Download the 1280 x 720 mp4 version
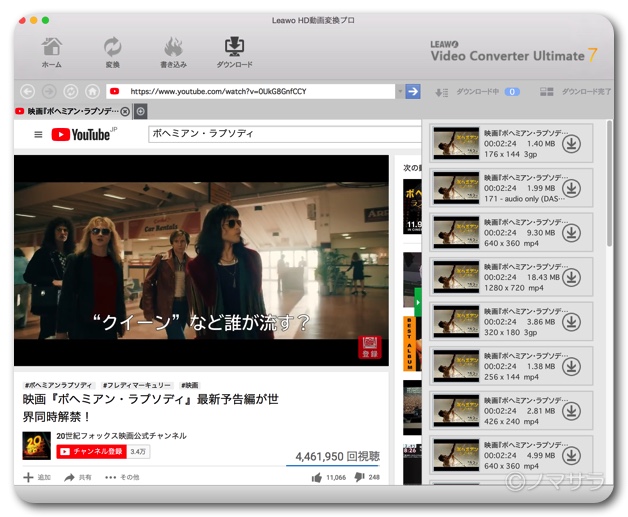Image resolution: width=628 pixels, height=517 pixels. tap(571, 277)
